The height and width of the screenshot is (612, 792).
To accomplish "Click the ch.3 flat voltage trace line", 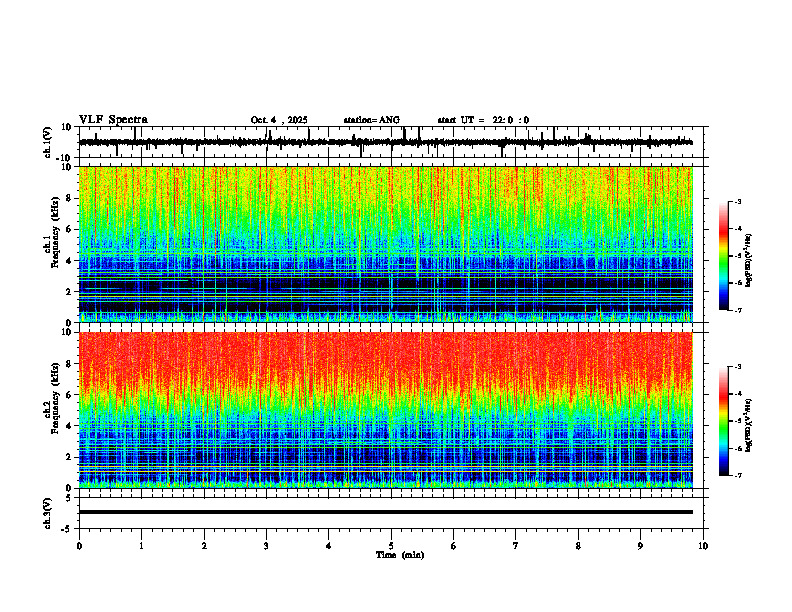I will [385, 512].
